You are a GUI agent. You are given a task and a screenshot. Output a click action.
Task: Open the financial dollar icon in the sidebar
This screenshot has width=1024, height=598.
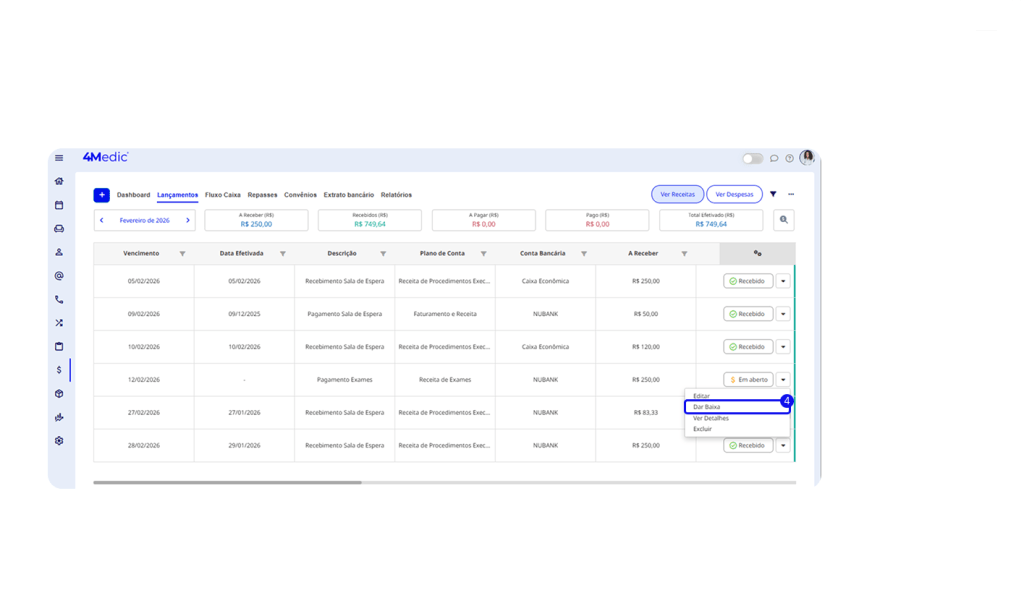(59, 370)
